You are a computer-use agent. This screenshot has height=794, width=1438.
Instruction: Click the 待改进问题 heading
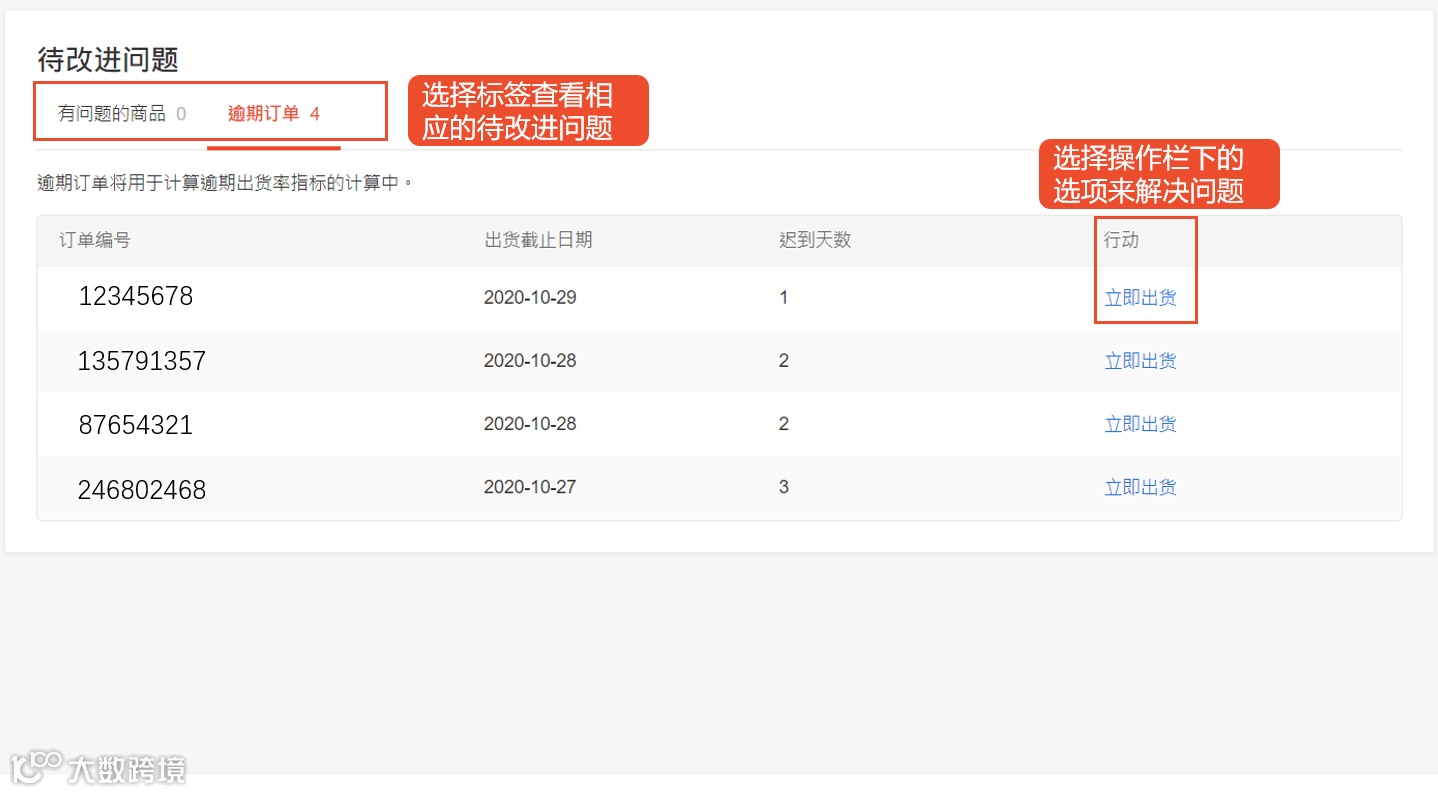[108, 60]
